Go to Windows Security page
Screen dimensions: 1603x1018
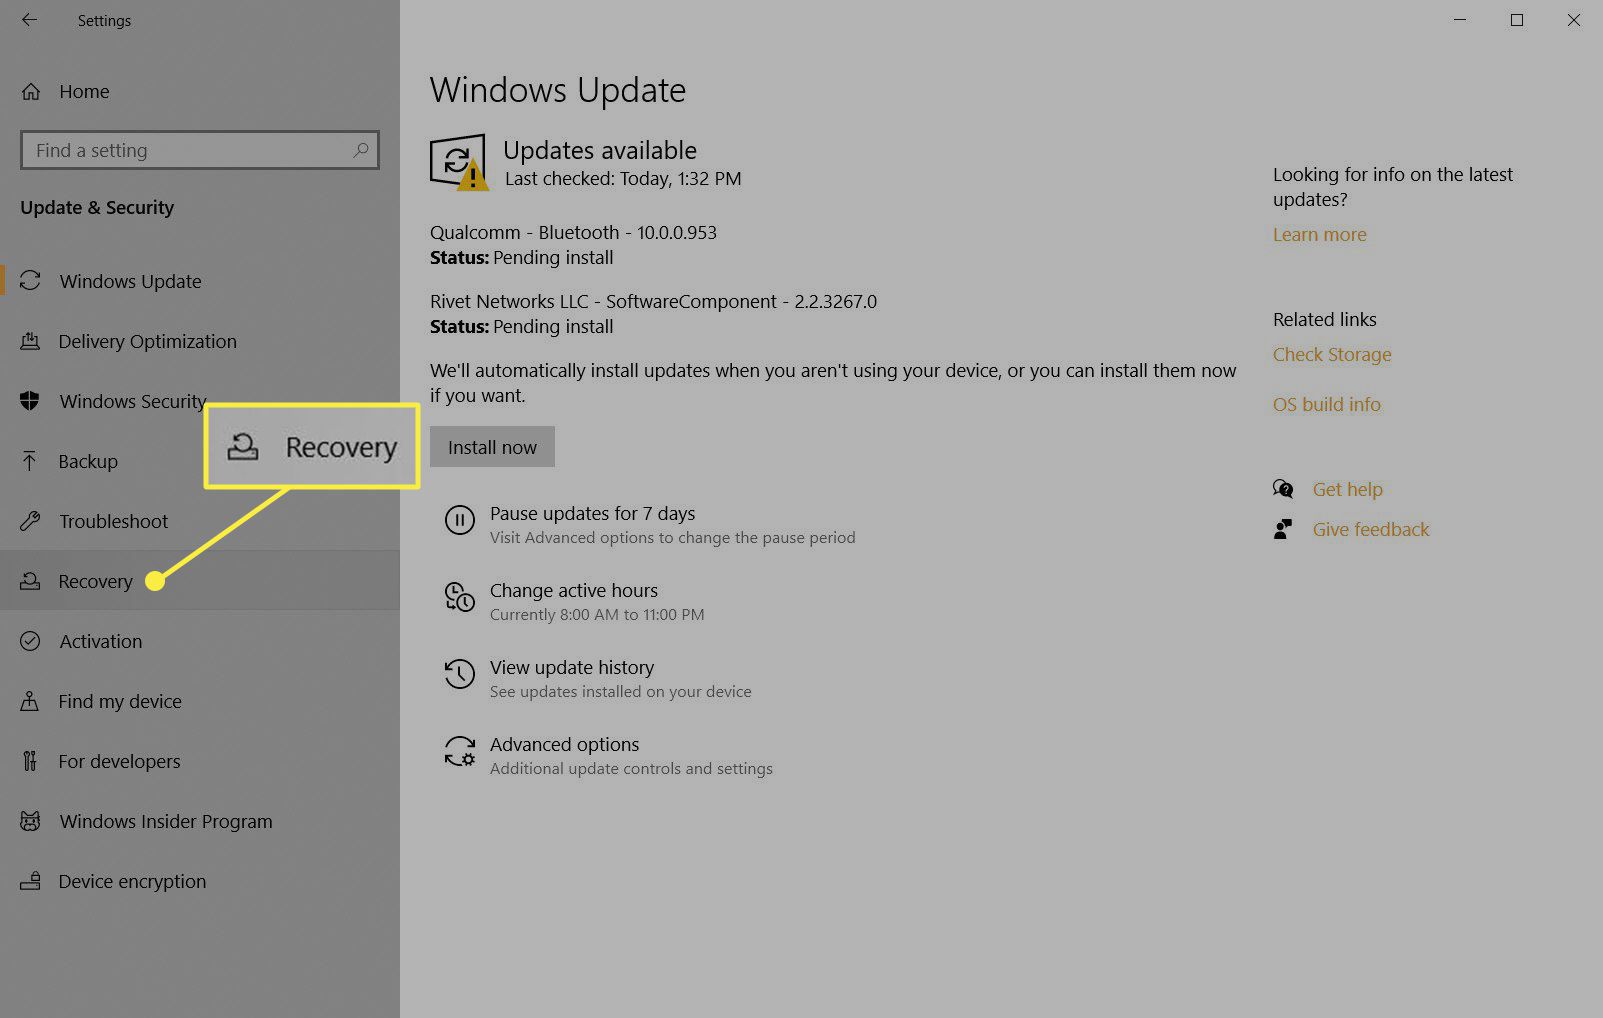[200, 401]
